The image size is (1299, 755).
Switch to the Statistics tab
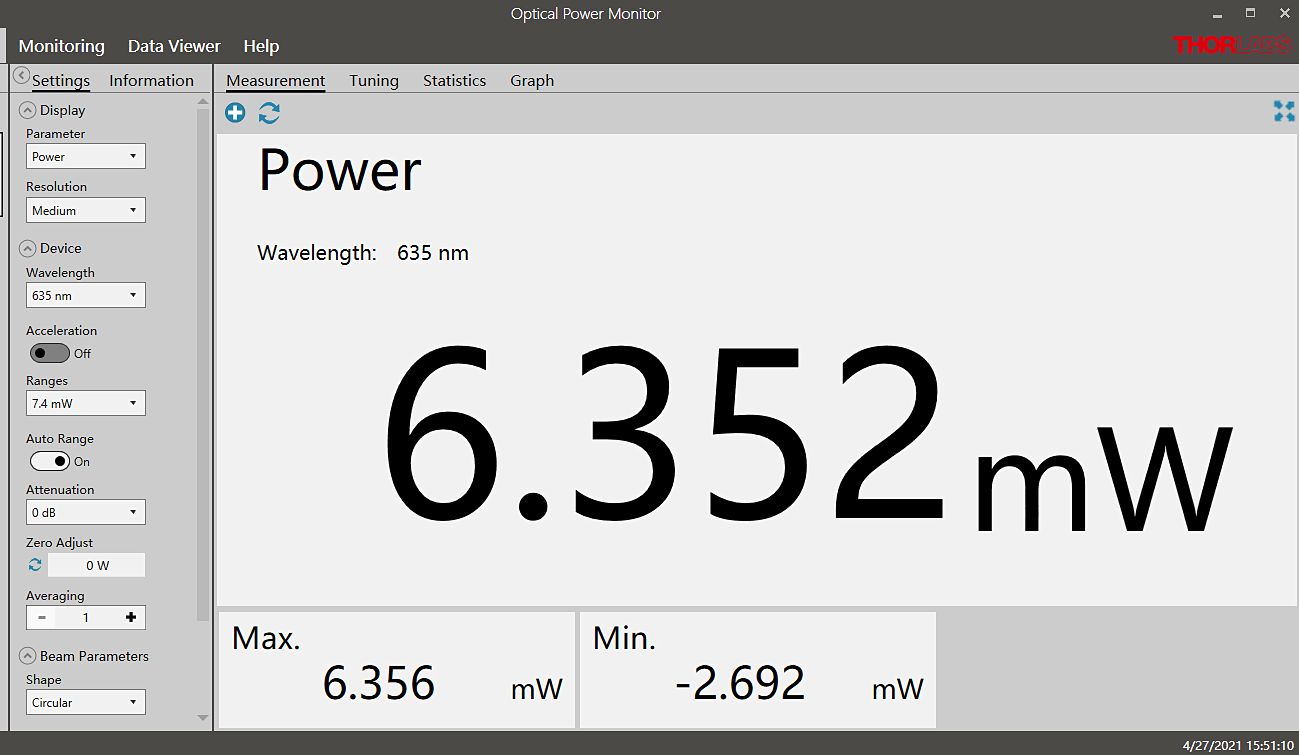[x=454, y=81]
